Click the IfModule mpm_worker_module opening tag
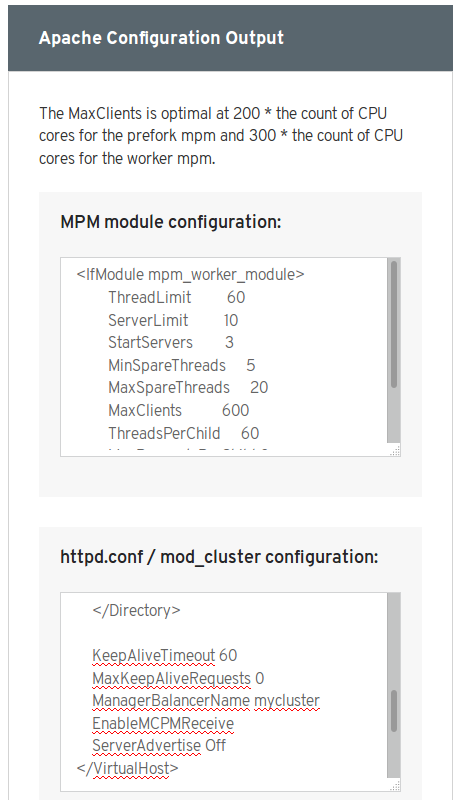 coord(190,274)
